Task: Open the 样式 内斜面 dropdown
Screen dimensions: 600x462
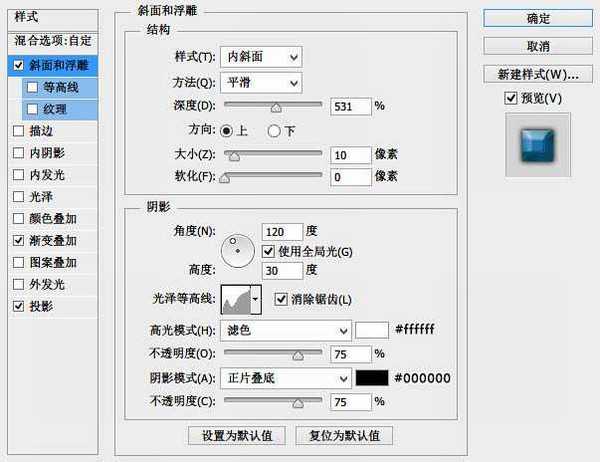Action: tap(264, 58)
